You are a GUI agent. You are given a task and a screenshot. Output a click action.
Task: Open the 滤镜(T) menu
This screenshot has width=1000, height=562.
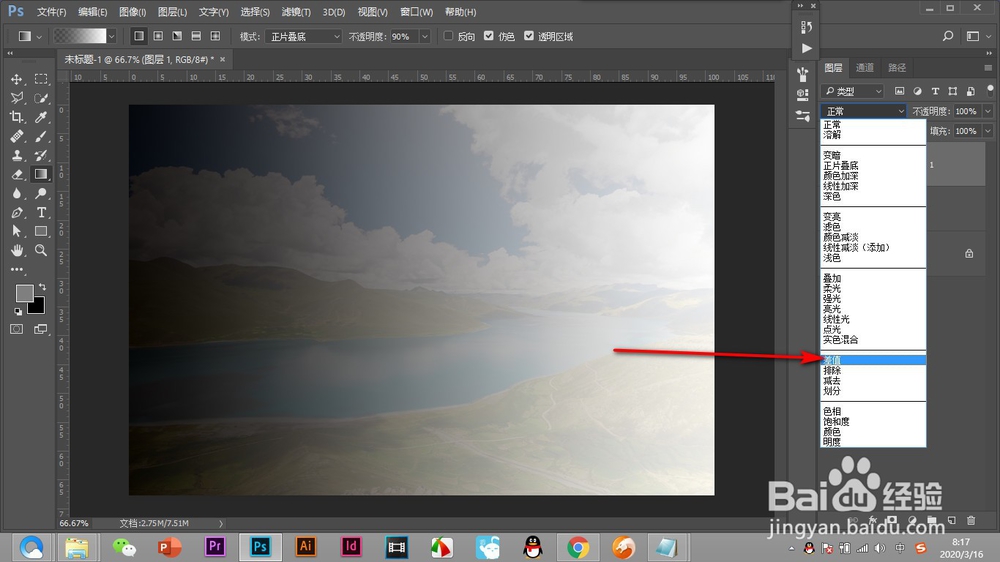(x=296, y=12)
